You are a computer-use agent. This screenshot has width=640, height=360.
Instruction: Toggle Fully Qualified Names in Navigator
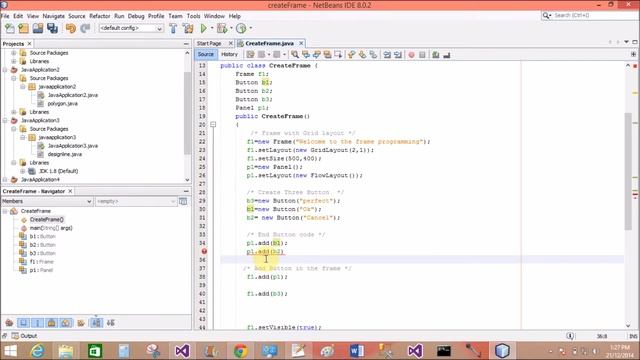[x=81, y=323]
